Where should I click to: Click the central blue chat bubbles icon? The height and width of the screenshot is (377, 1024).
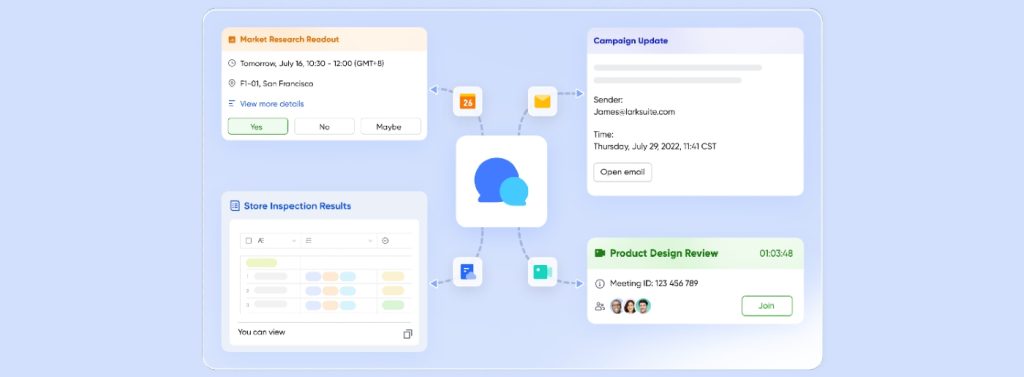pos(501,181)
